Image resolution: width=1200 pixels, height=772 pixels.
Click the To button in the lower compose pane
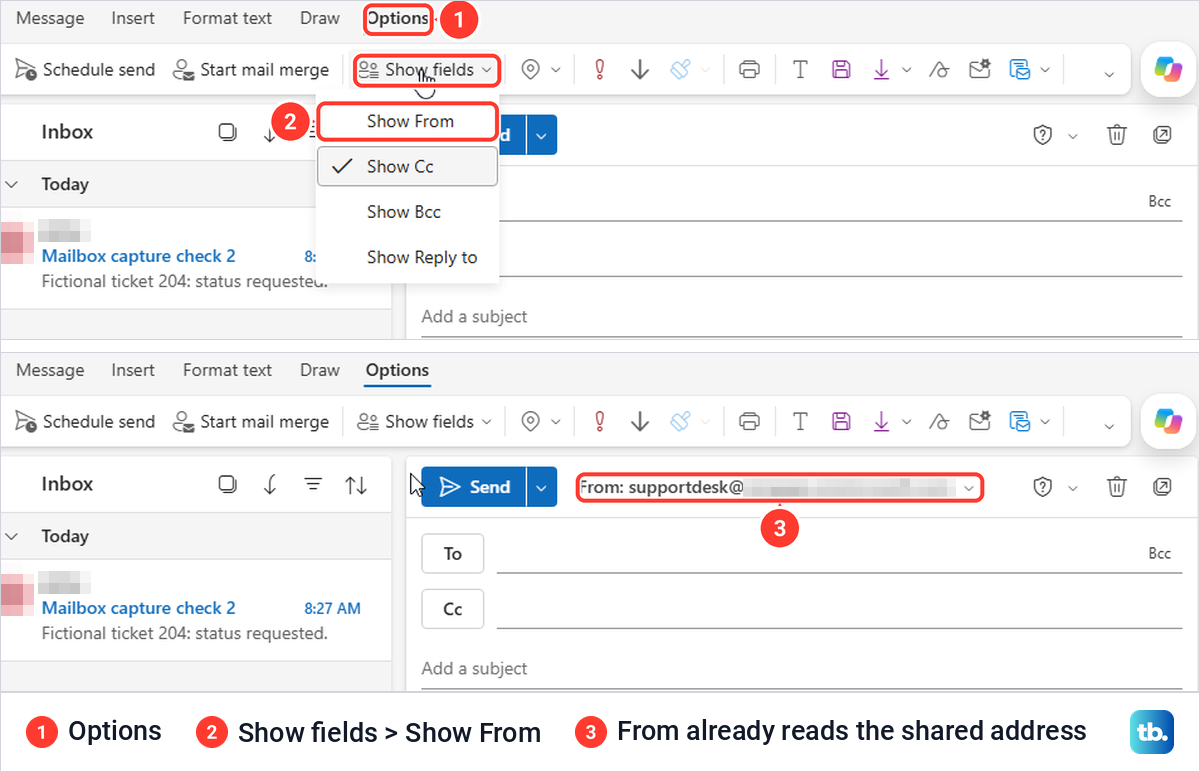coord(453,553)
